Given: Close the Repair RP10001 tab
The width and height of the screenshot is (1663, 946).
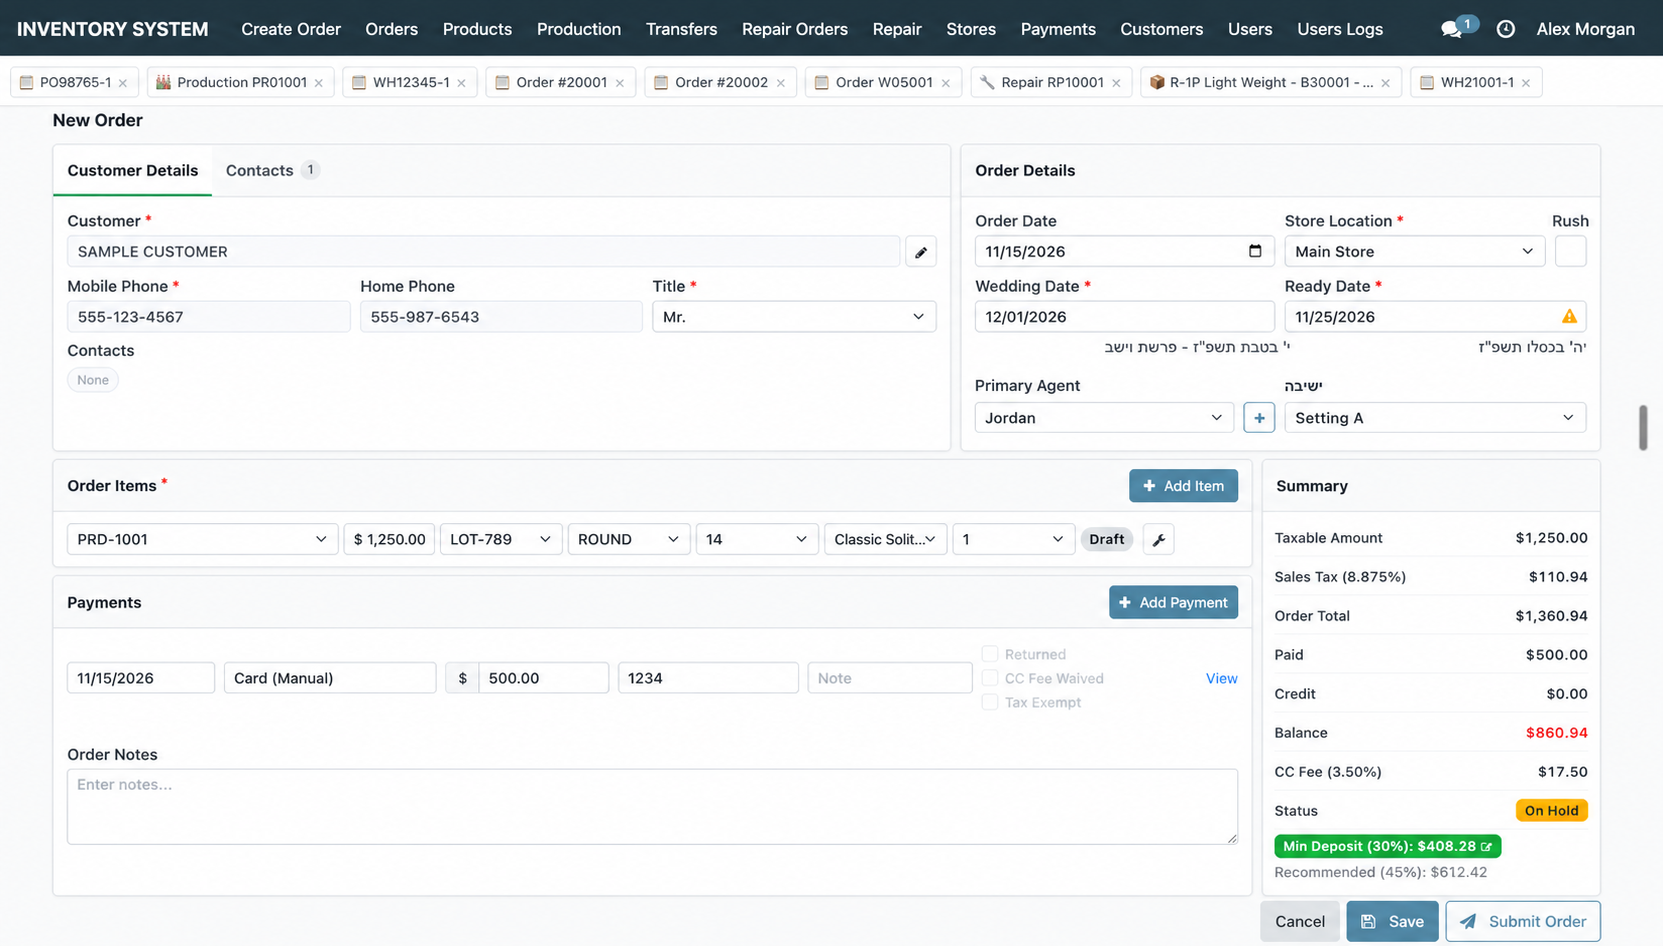Looking at the screenshot, I should pos(1117,83).
